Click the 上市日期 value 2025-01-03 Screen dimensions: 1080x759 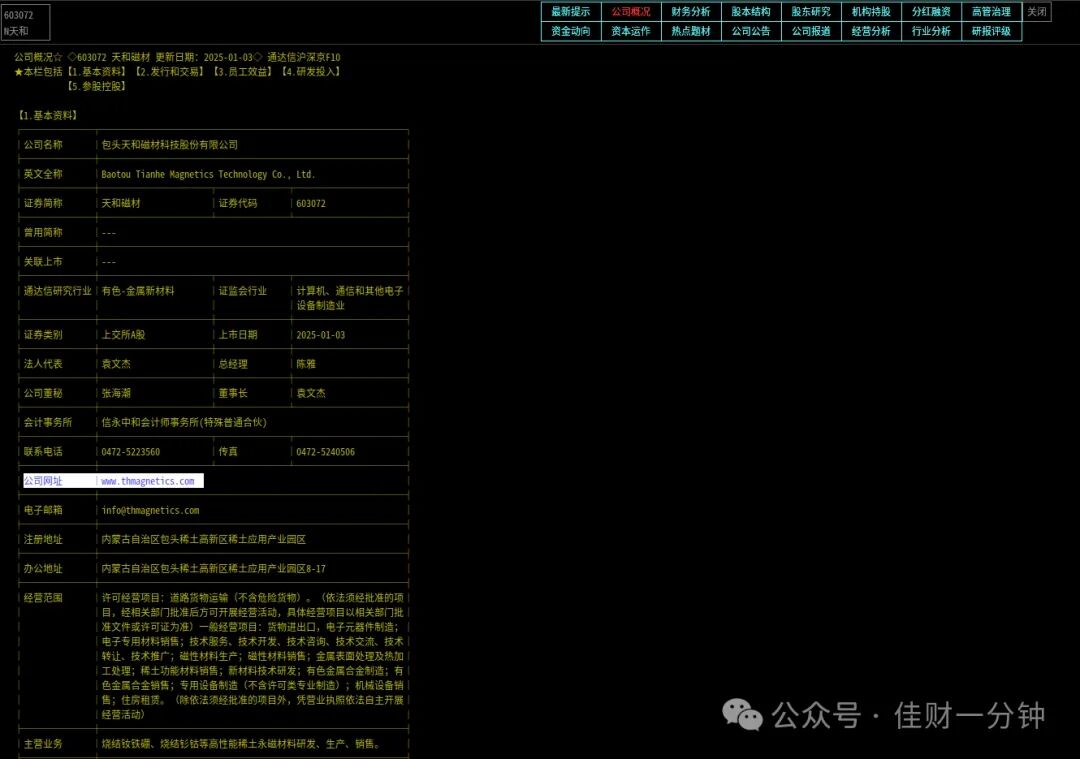click(320, 335)
